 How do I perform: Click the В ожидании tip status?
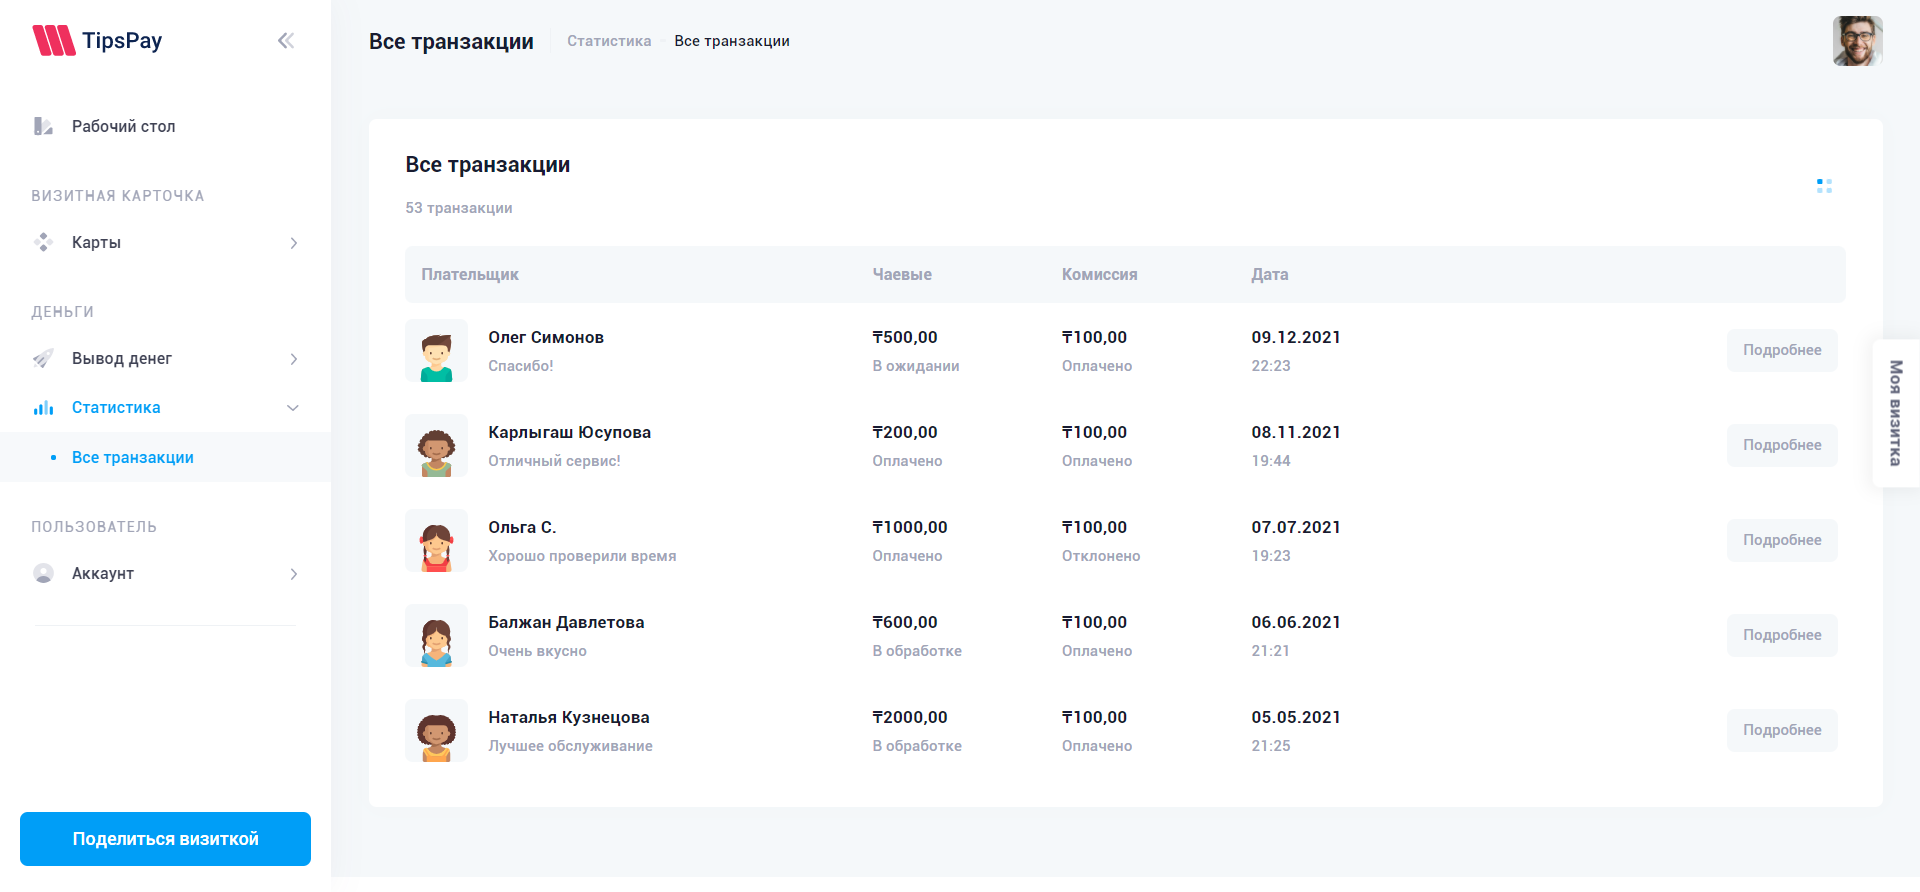click(916, 366)
